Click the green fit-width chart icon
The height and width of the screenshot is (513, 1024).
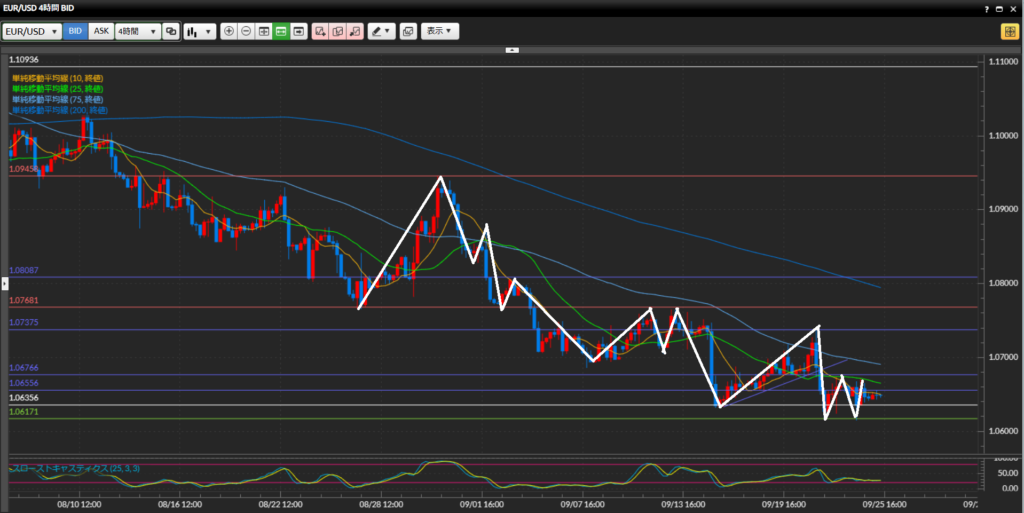281,31
